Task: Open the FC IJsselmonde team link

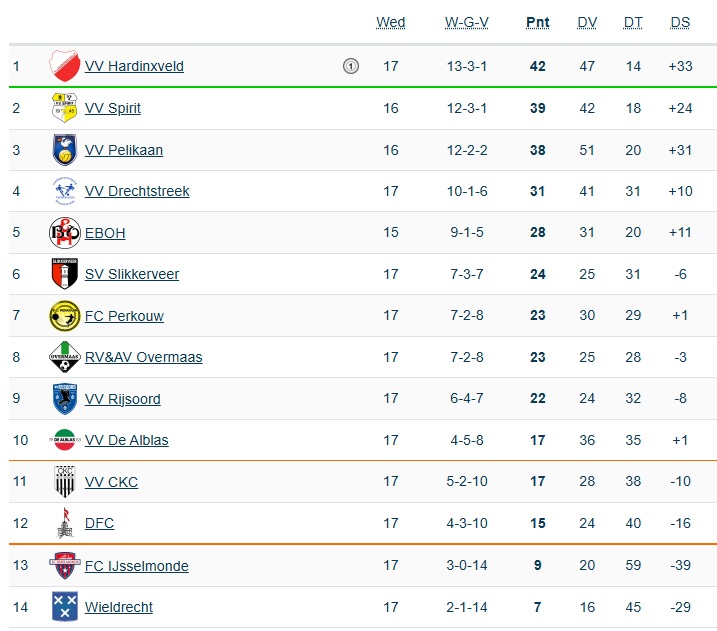Action: tap(136, 566)
